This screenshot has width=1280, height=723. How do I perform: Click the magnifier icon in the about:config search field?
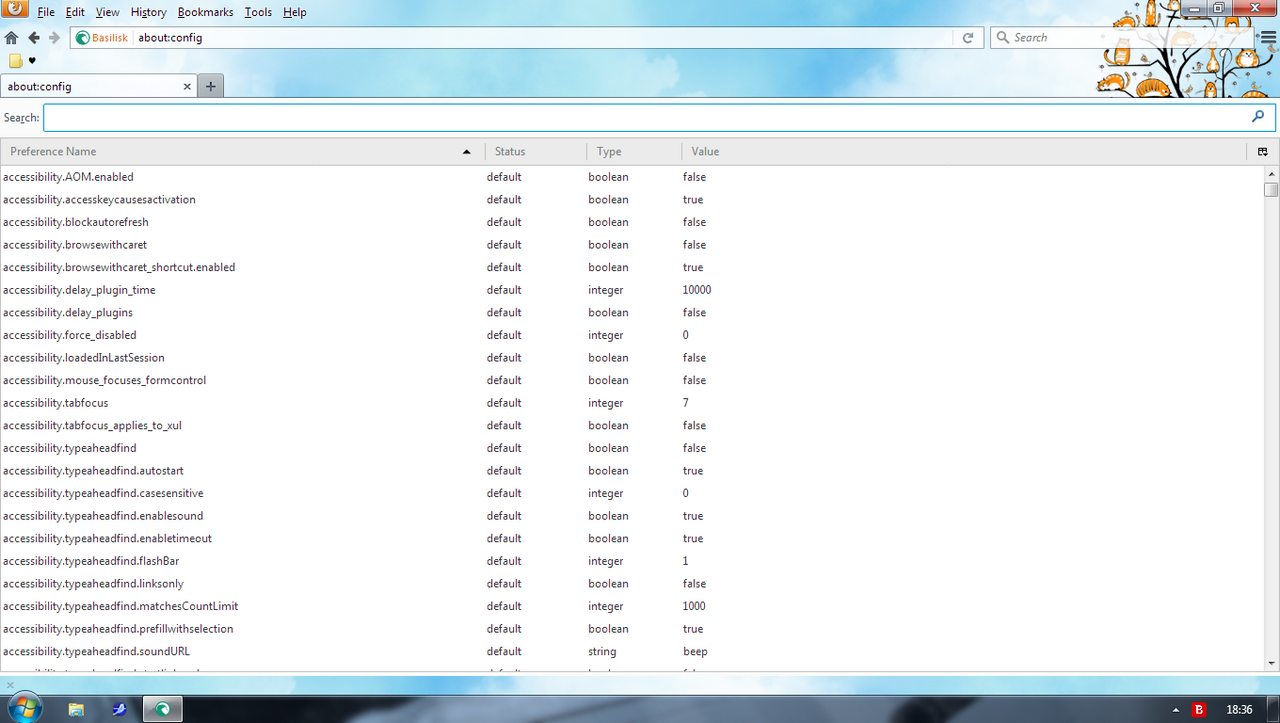pyautogui.click(x=1258, y=117)
